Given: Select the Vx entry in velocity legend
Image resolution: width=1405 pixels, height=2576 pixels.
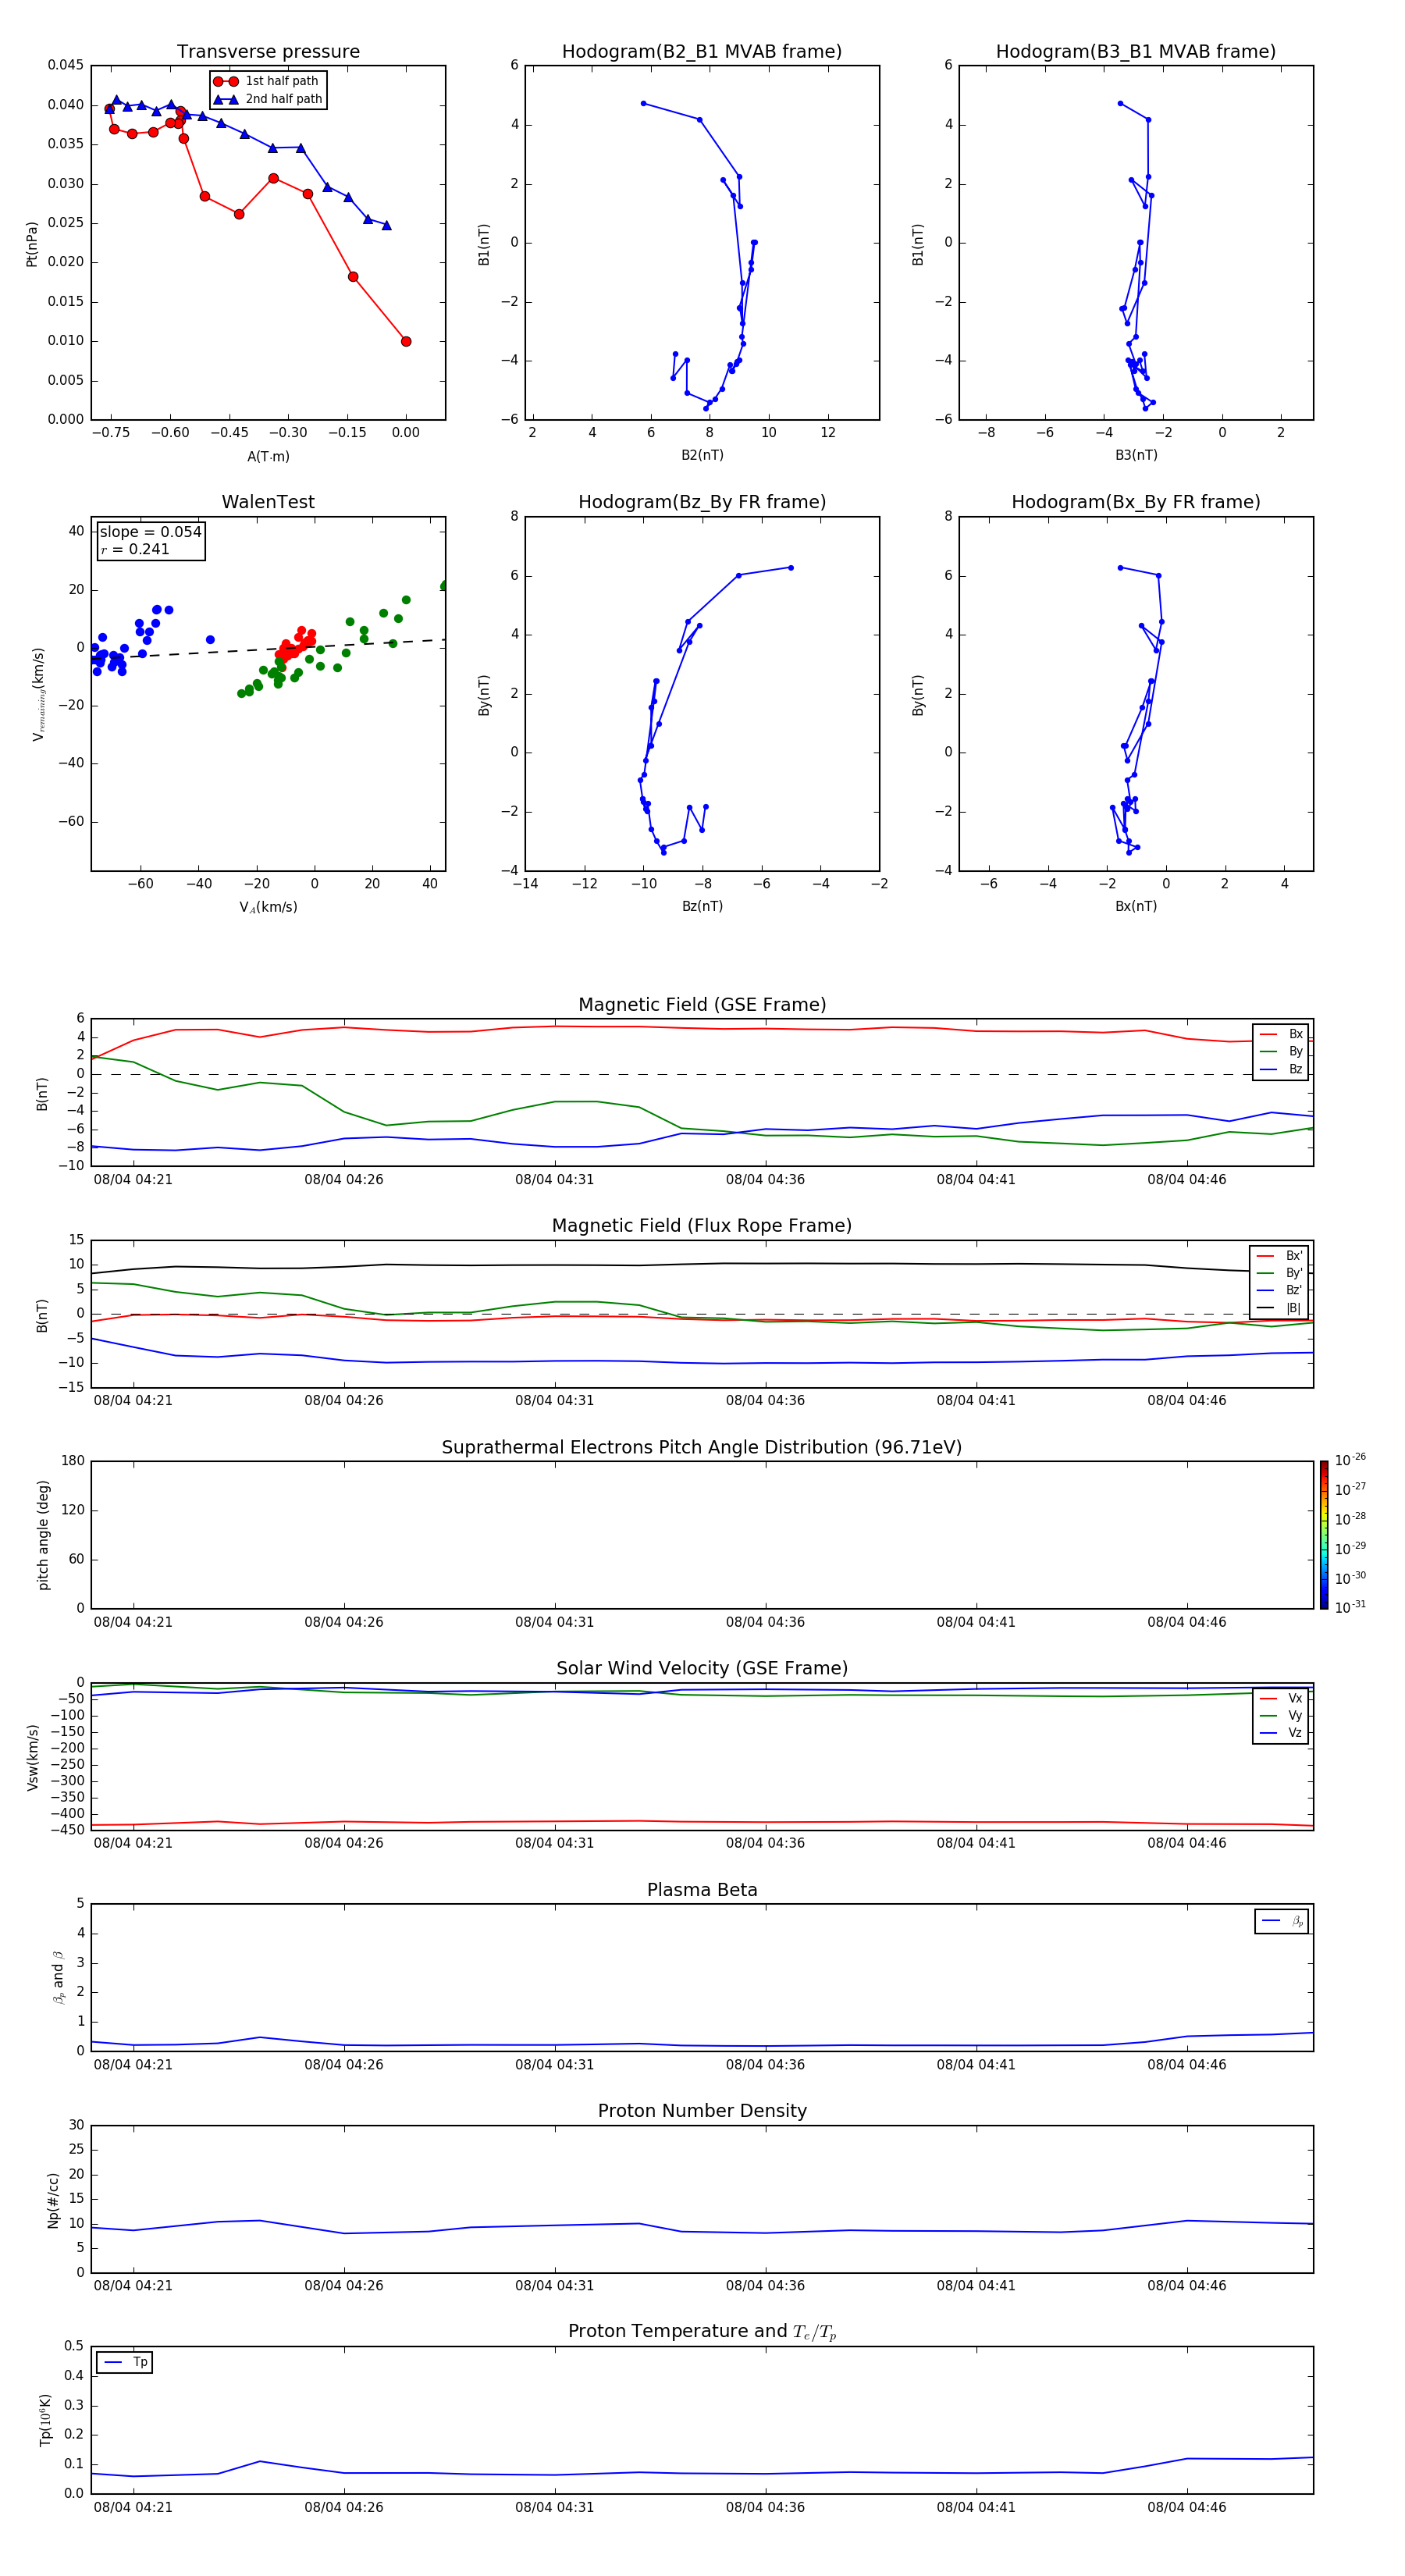Looking at the screenshot, I should point(1281,1698).
